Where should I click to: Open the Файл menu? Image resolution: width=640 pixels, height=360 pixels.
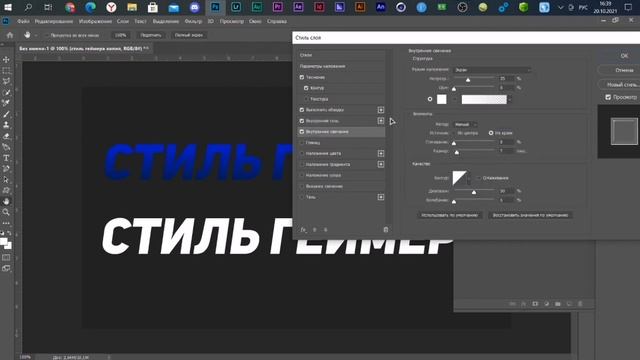pyautogui.click(x=23, y=21)
